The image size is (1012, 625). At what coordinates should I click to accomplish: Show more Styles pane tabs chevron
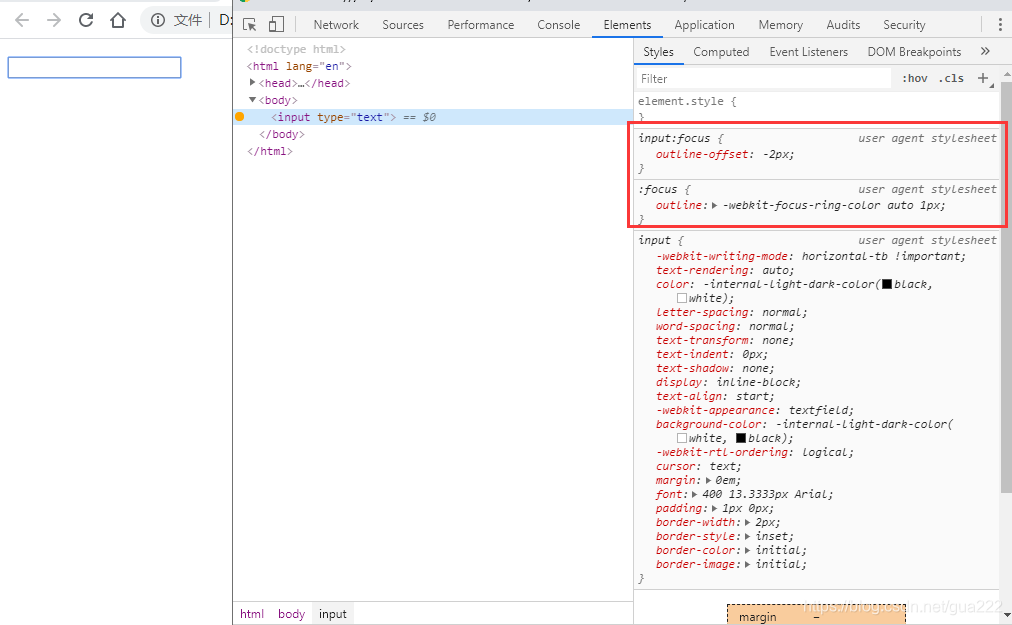pyautogui.click(x=985, y=52)
